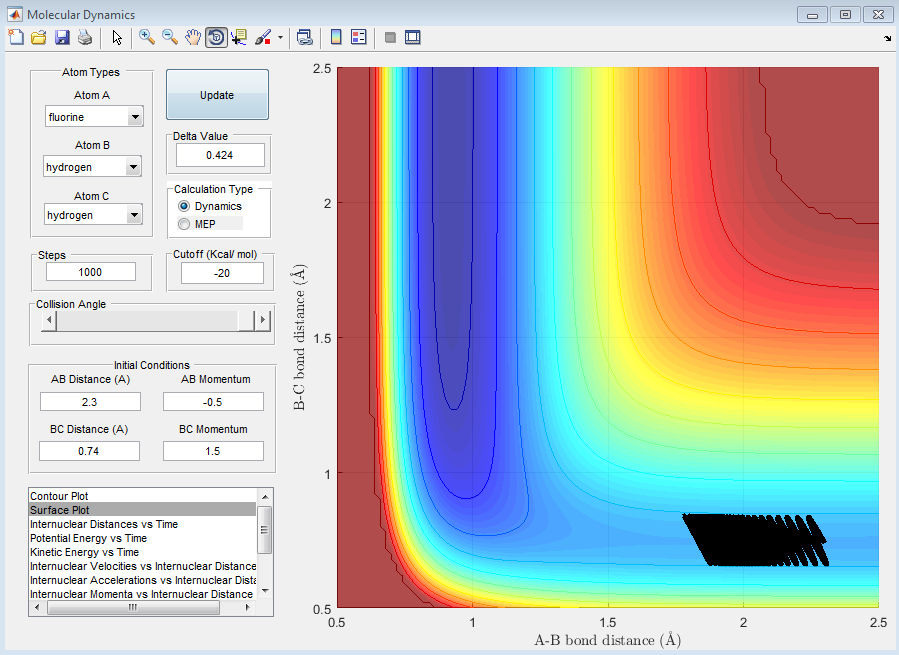Select Potential Energy vs Time list entry
This screenshot has width=899, height=655.
pyautogui.click(x=88, y=538)
